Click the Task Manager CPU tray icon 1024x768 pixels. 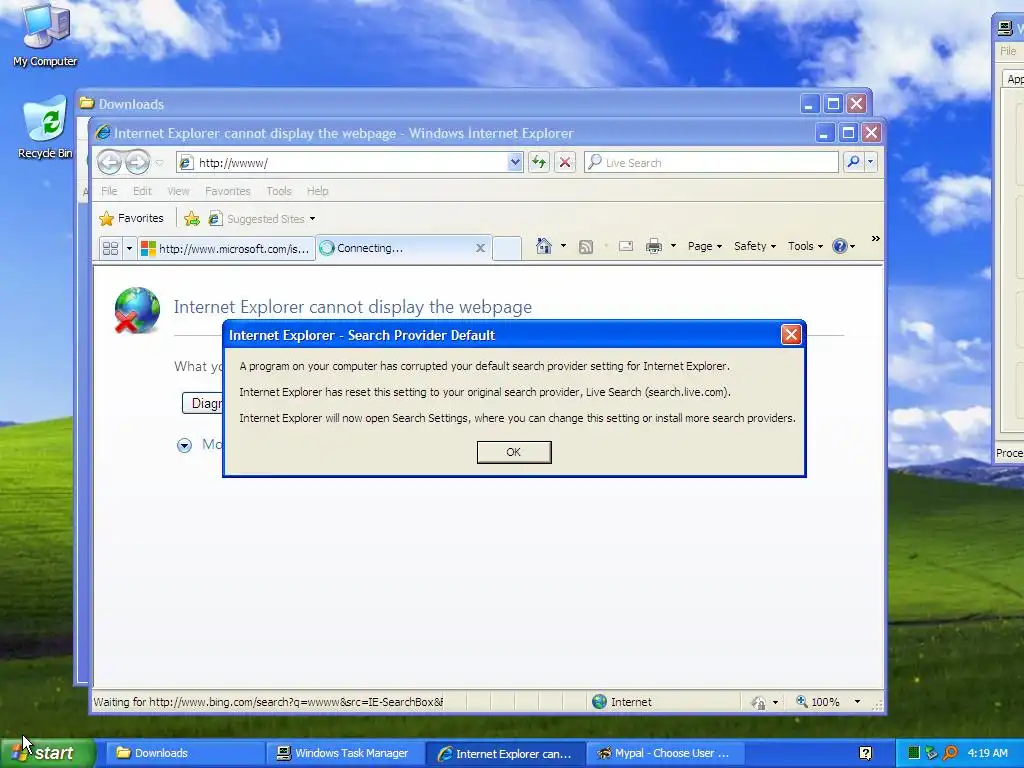pyautogui.click(x=914, y=754)
